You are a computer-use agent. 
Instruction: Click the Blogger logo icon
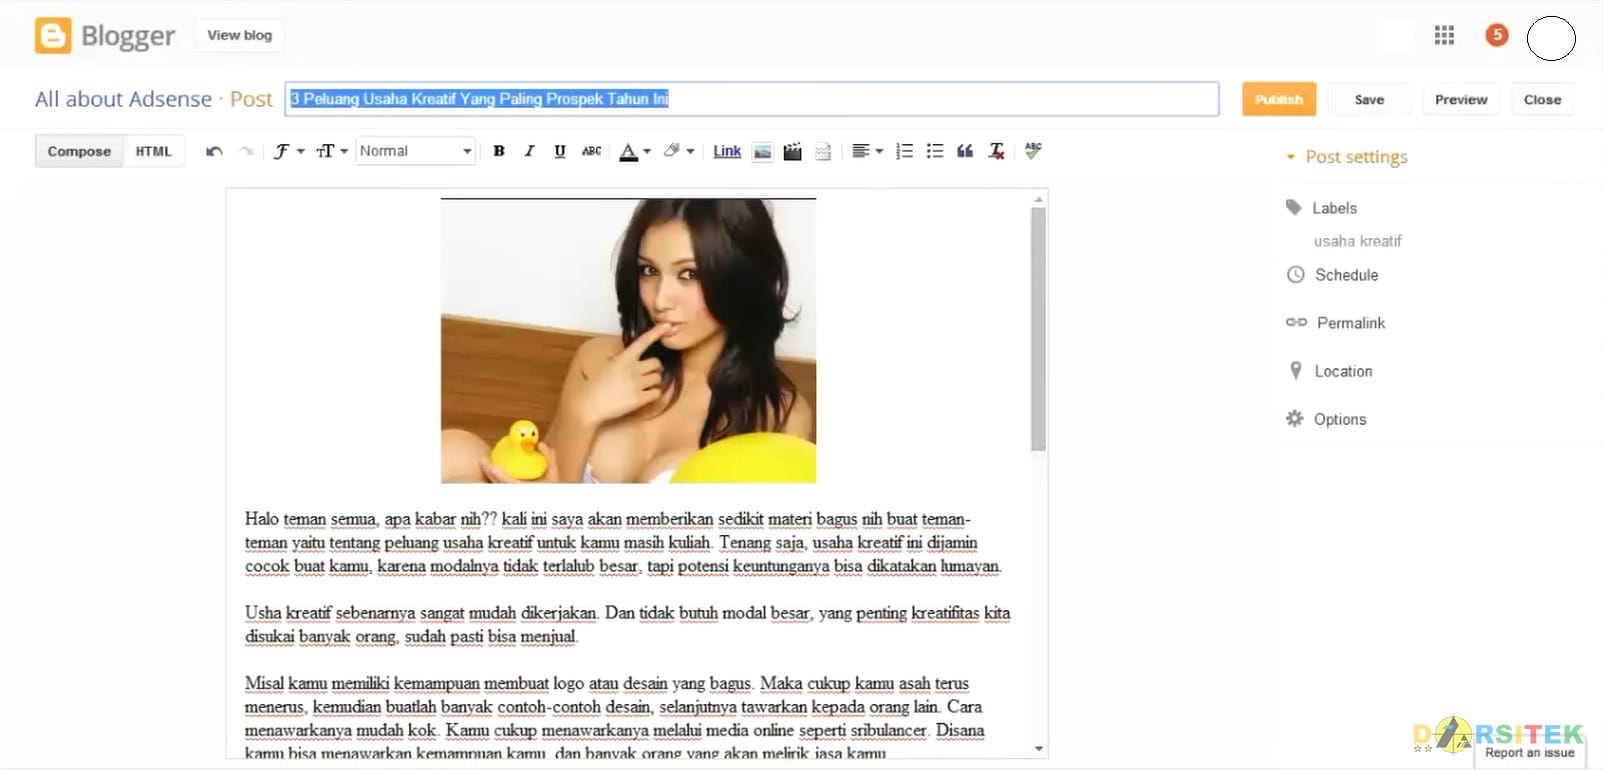click(53, 36)
